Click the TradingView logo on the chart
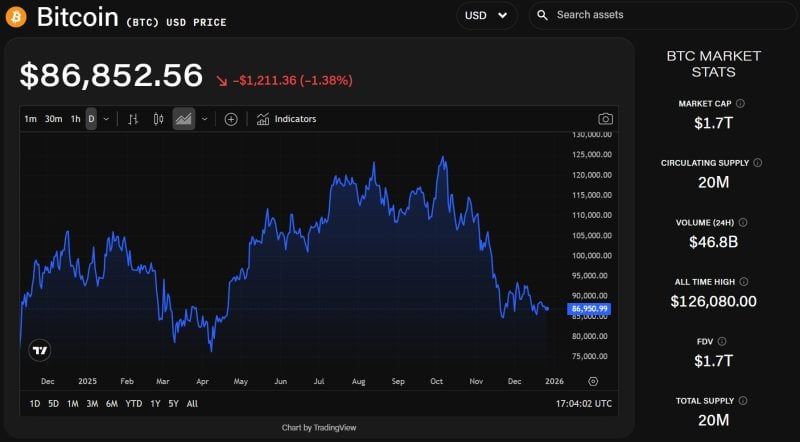This screenshot has height=442, width=800. point(39,350)
